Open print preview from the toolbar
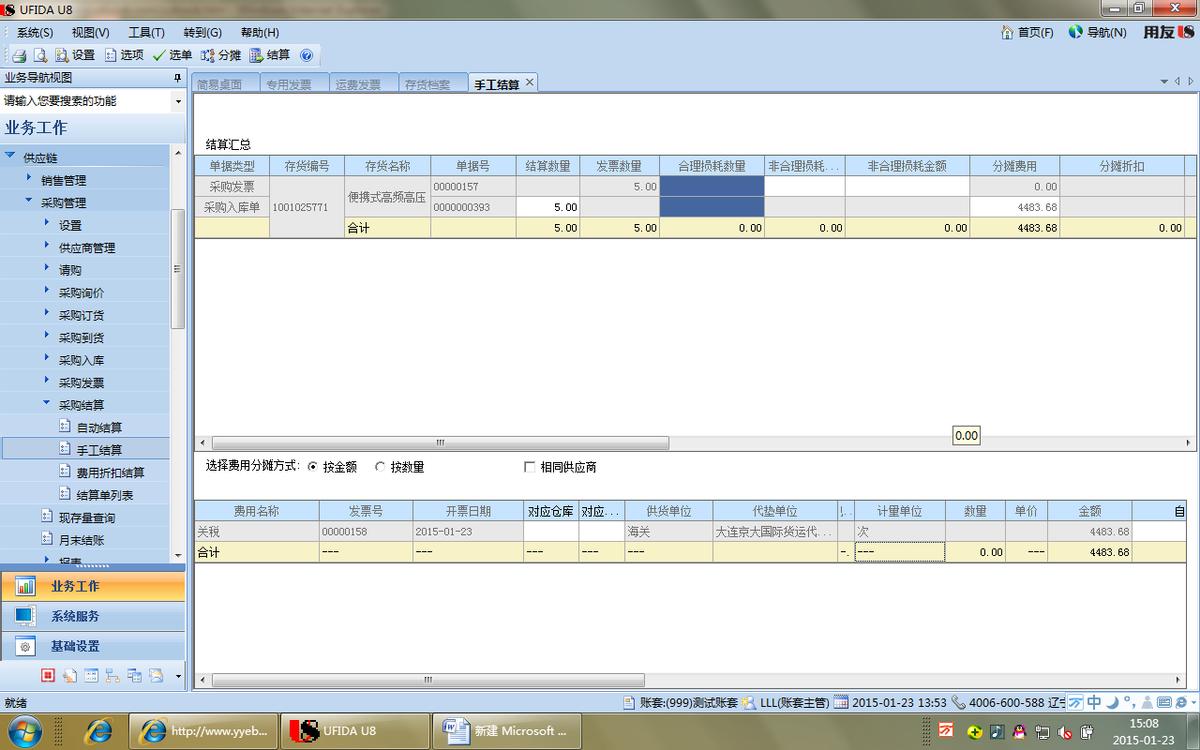Screen dimensions: 1200x750 coord(40,55)
